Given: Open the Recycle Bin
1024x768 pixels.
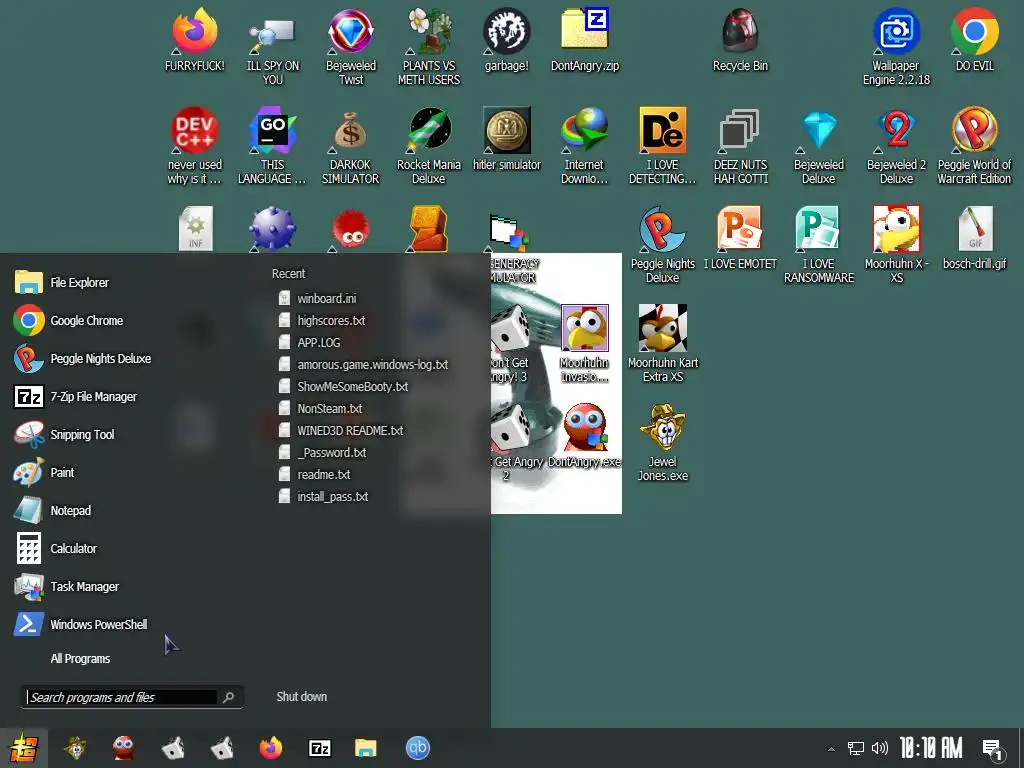Looking at the screenshot, I should point(740,40).
